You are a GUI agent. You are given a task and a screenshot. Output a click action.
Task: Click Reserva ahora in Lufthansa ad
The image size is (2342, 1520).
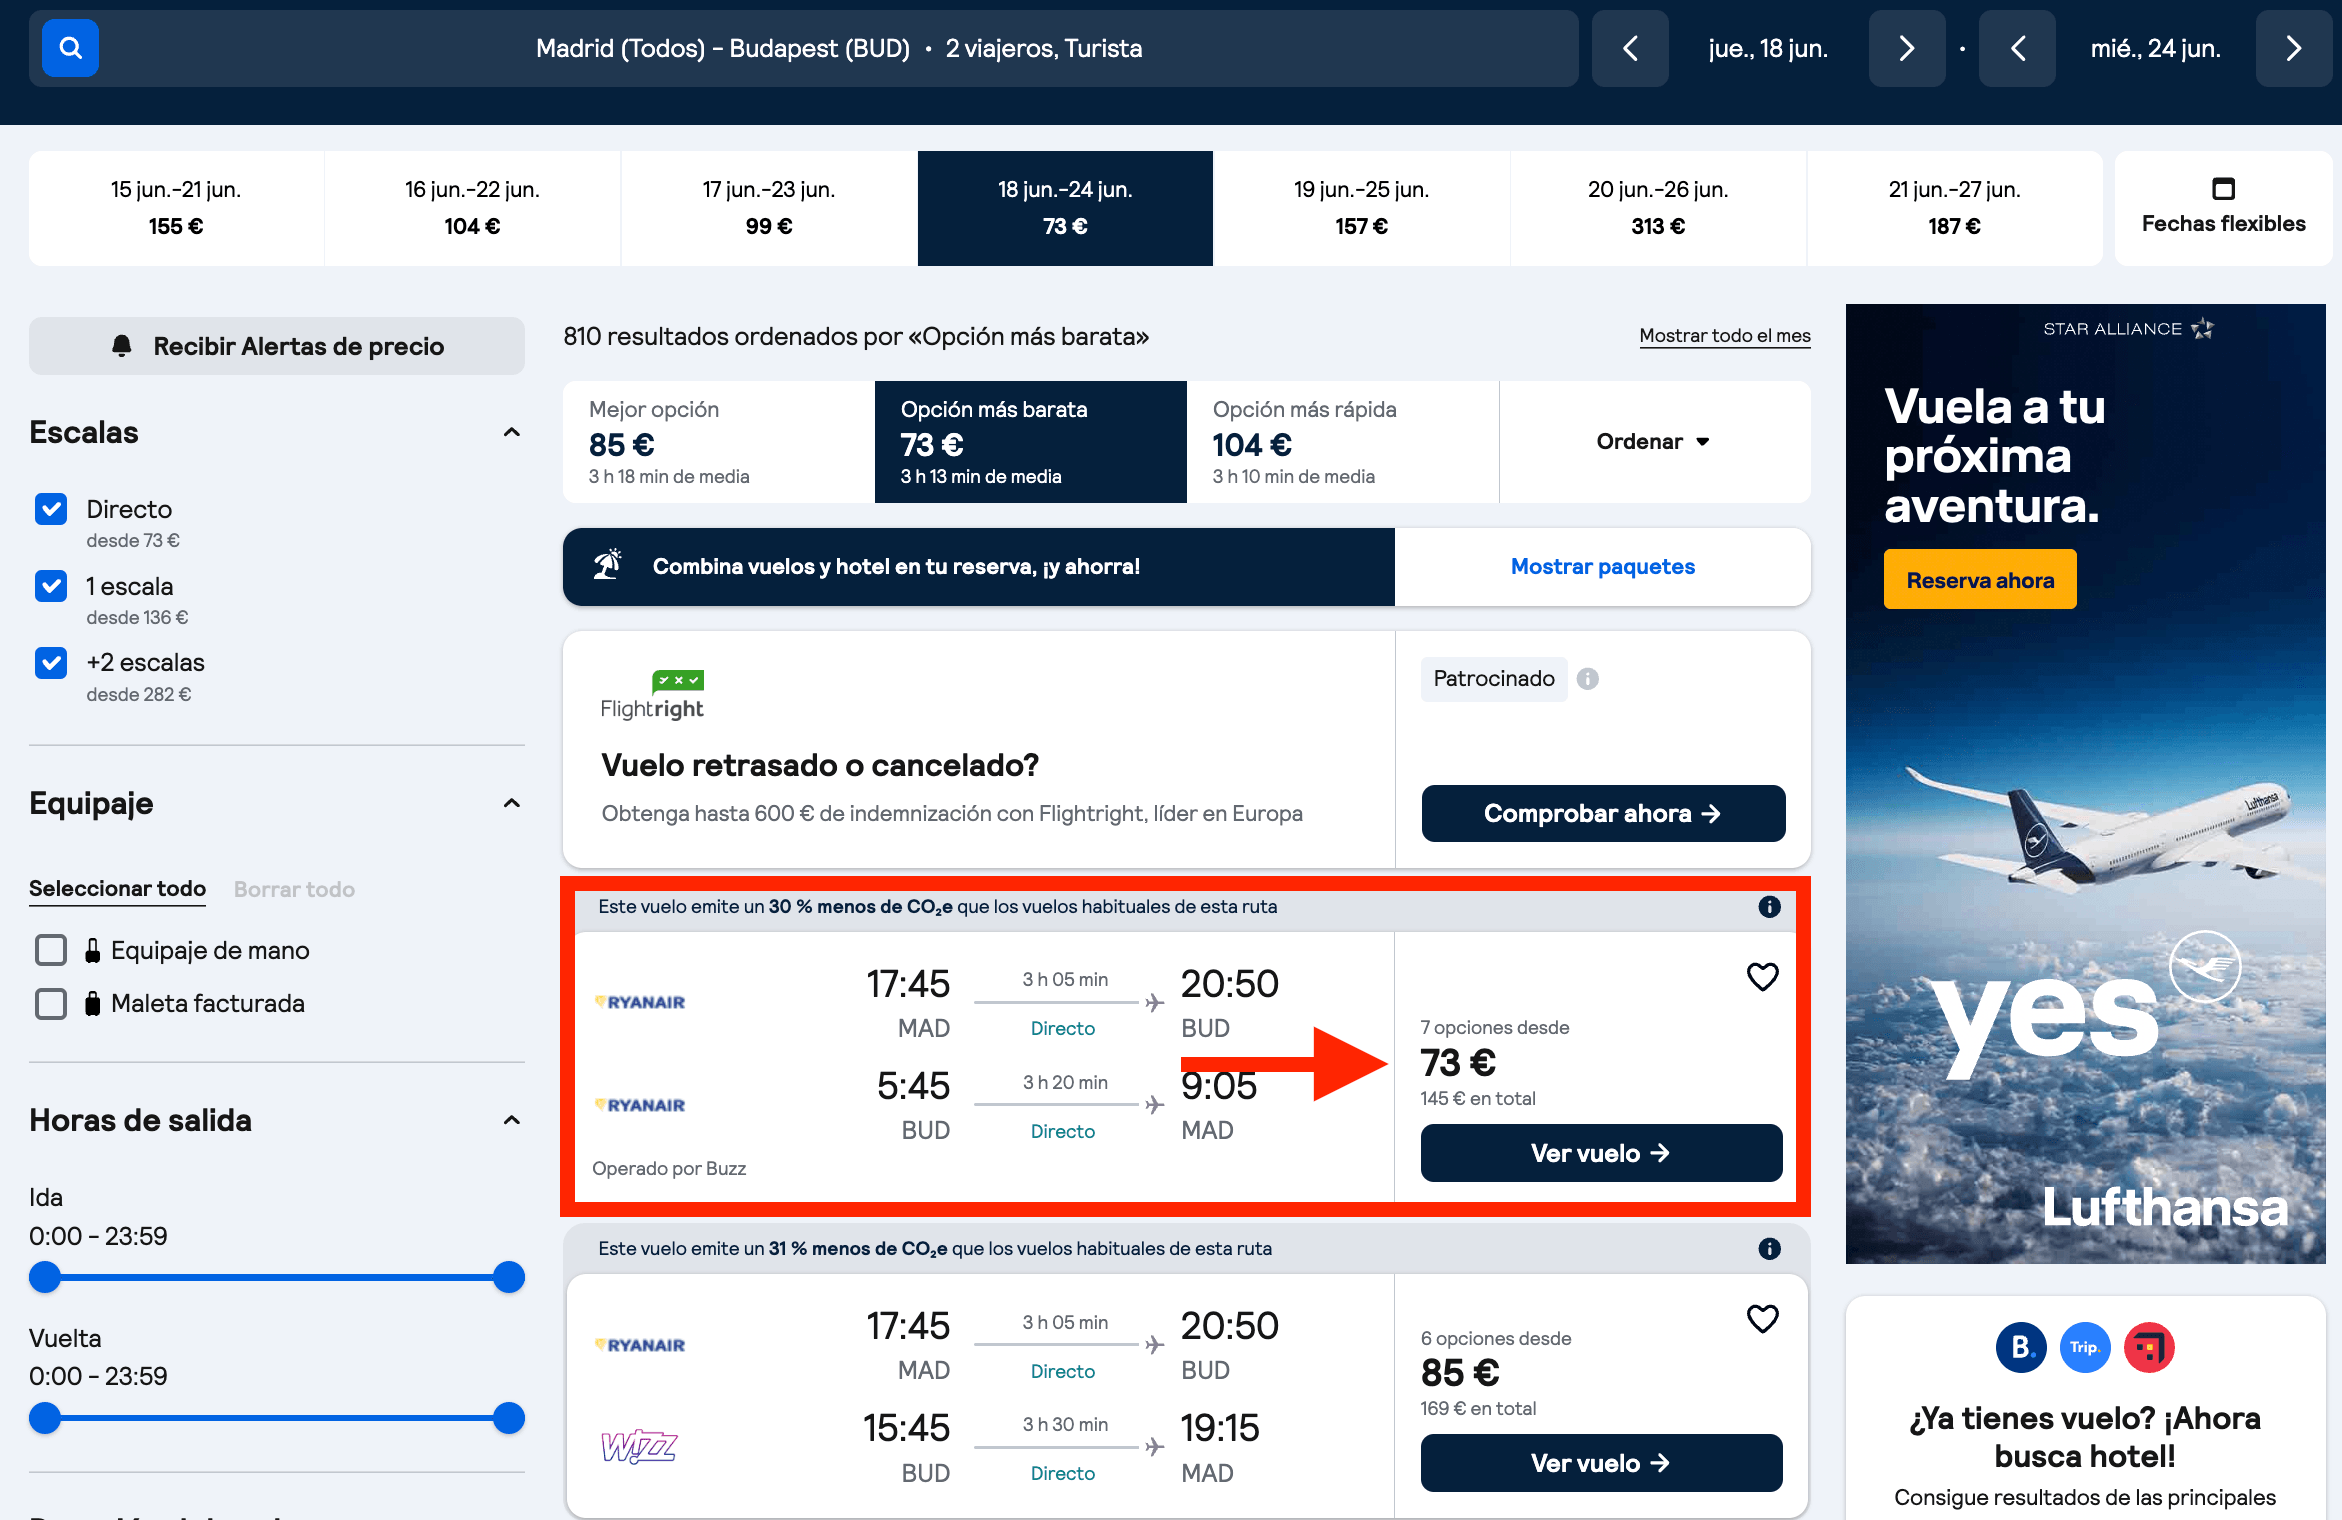pyautogui.click(x=1980, y=579)
